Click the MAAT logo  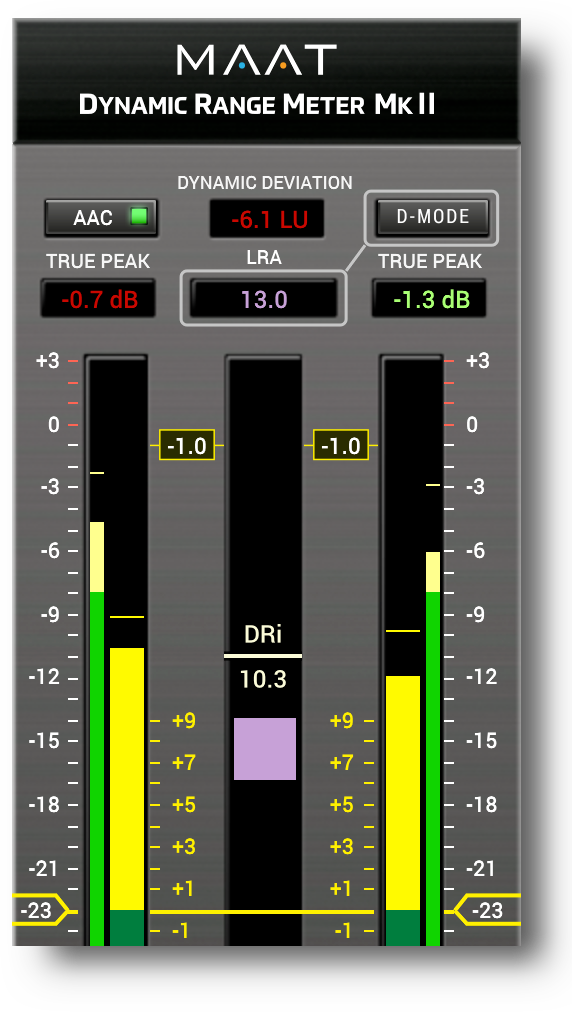(257, 59)
